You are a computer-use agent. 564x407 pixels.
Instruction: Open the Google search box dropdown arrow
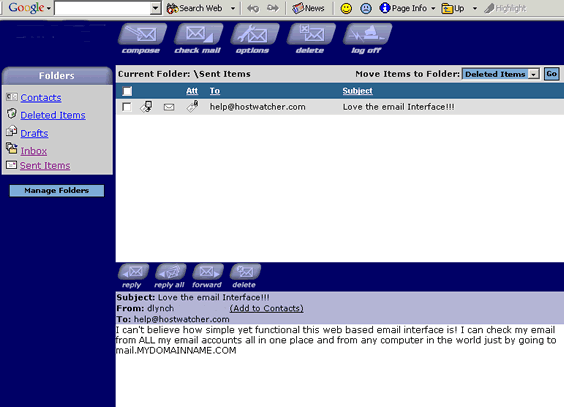point(155,8)
